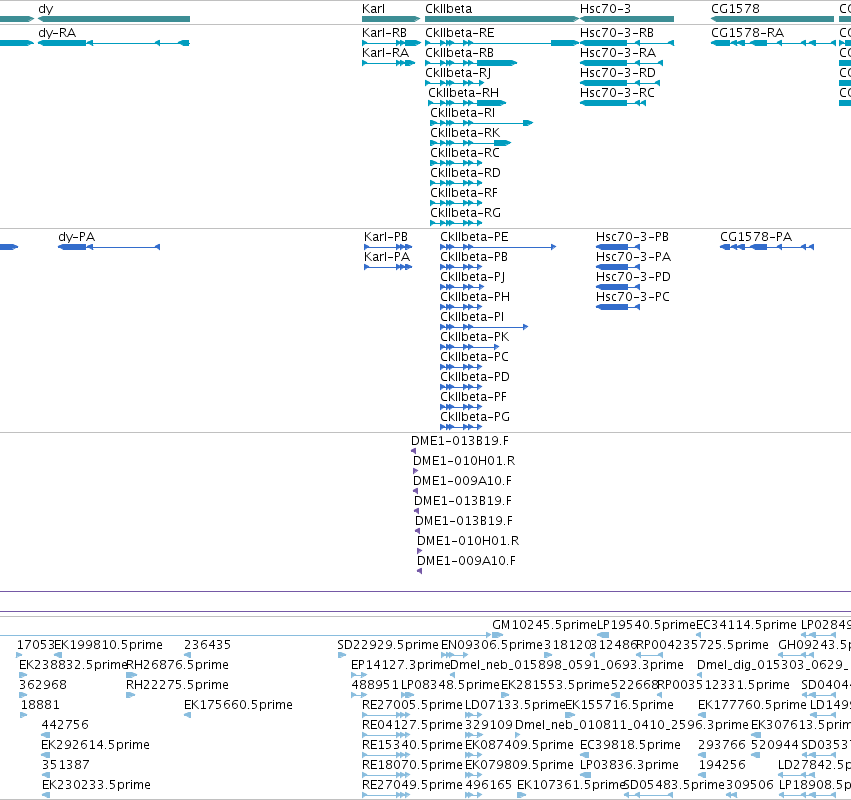Click CDS CkIIbeta-PH
The image size is (851, 800).
475,297
